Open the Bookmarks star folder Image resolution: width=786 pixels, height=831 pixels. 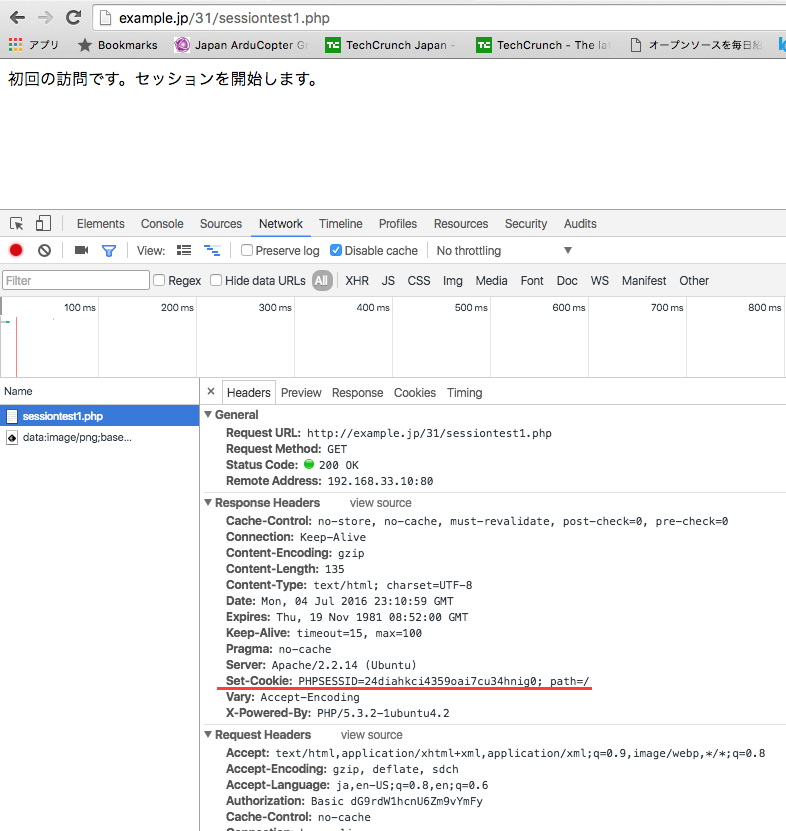[x=118, y=45]
